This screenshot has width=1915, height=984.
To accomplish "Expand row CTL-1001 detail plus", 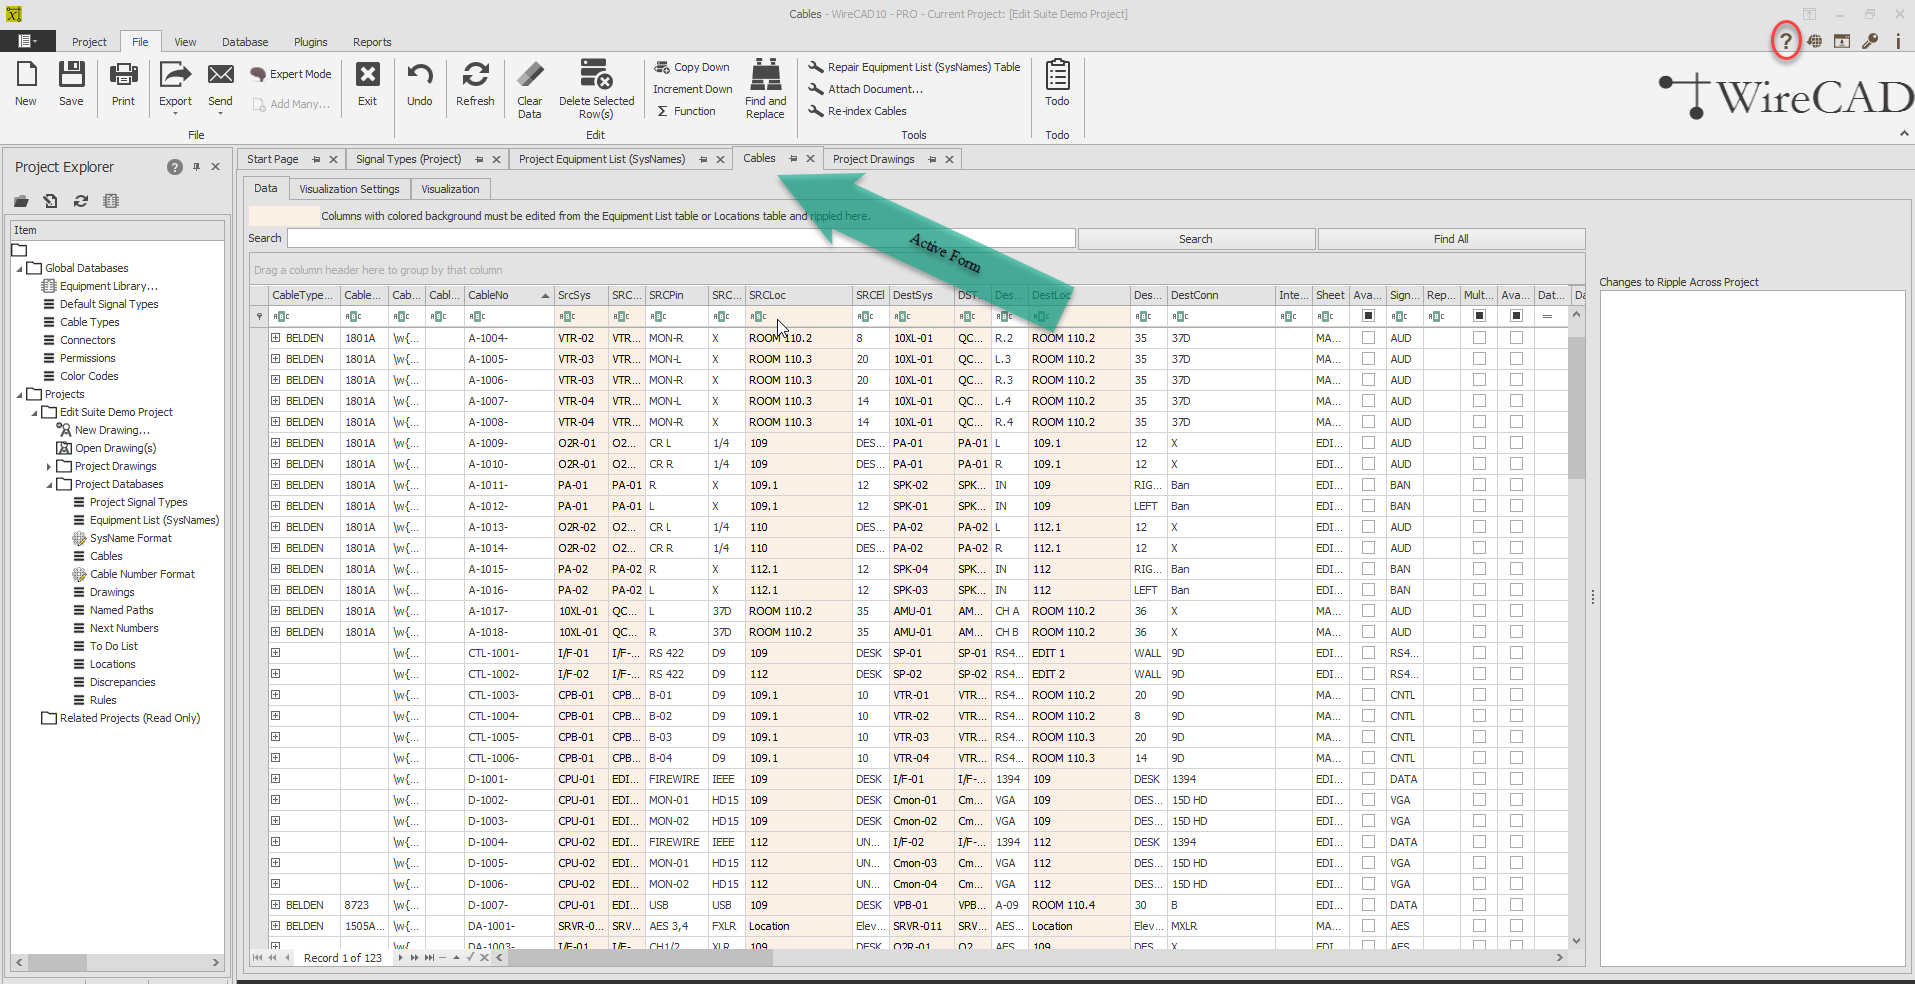I will [275, 653].
